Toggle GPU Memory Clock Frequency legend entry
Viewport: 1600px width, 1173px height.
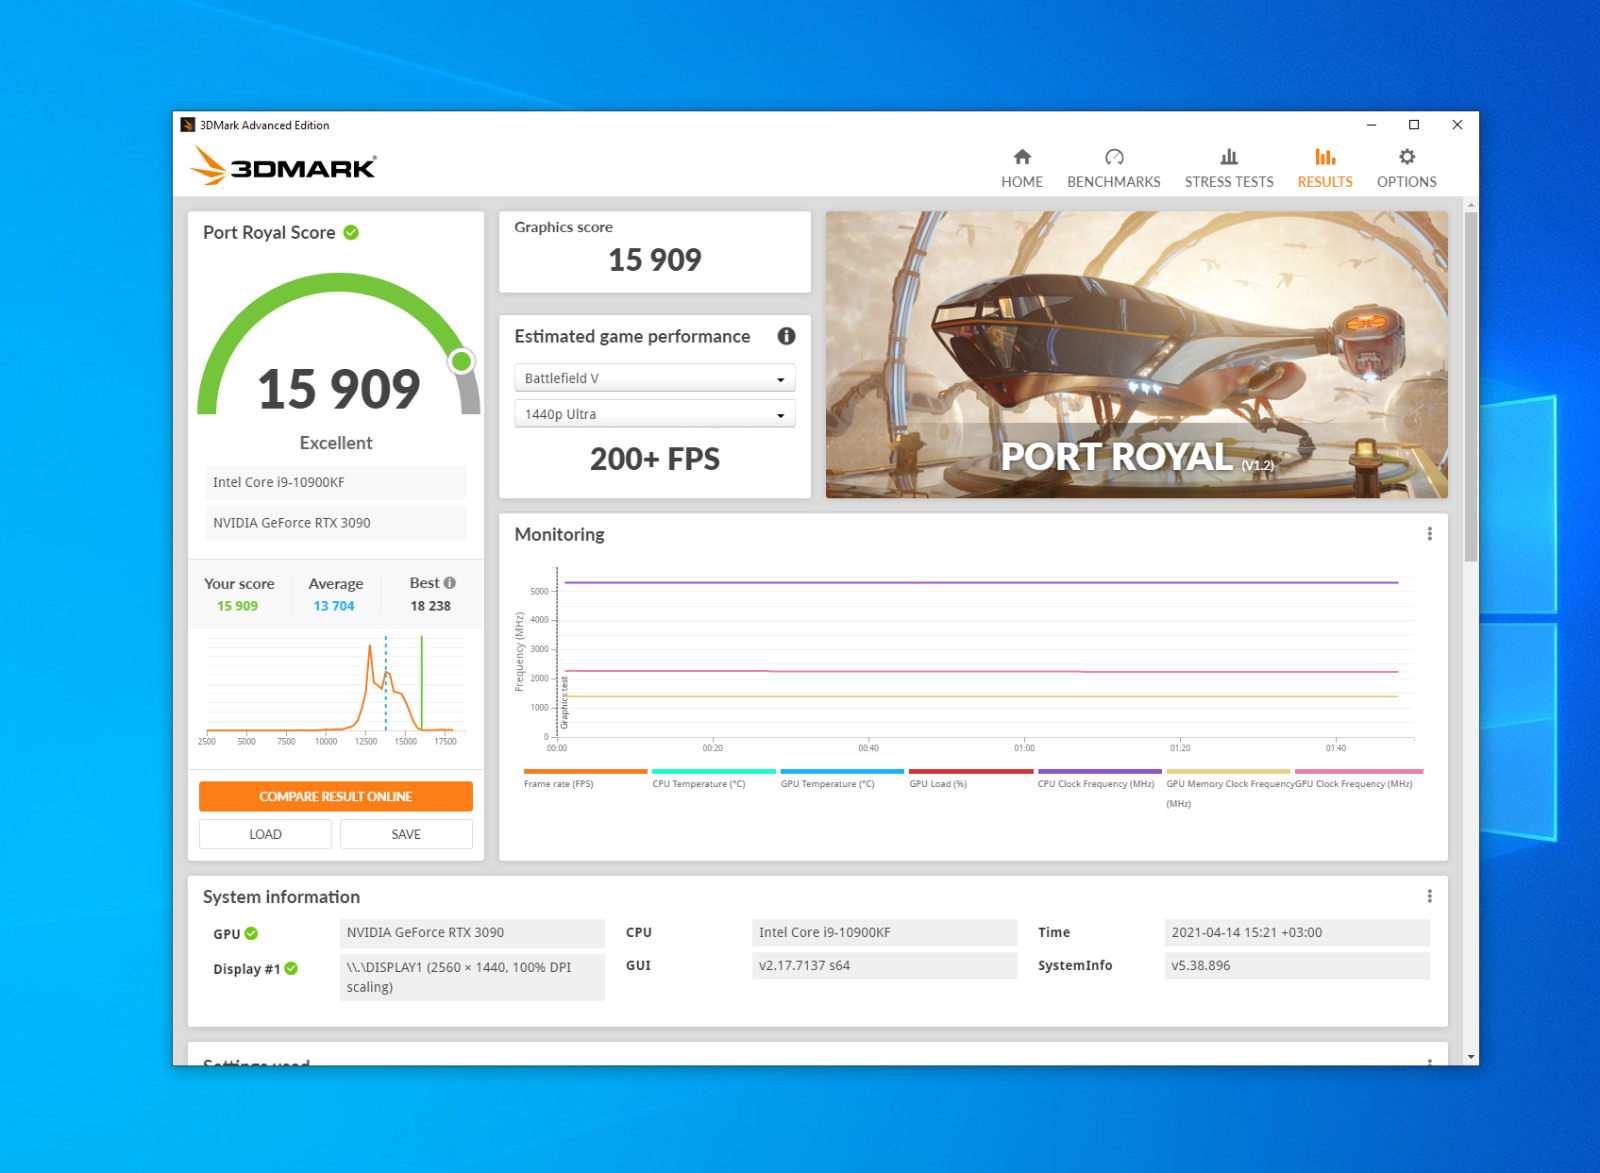click(x=1230, y=793)
